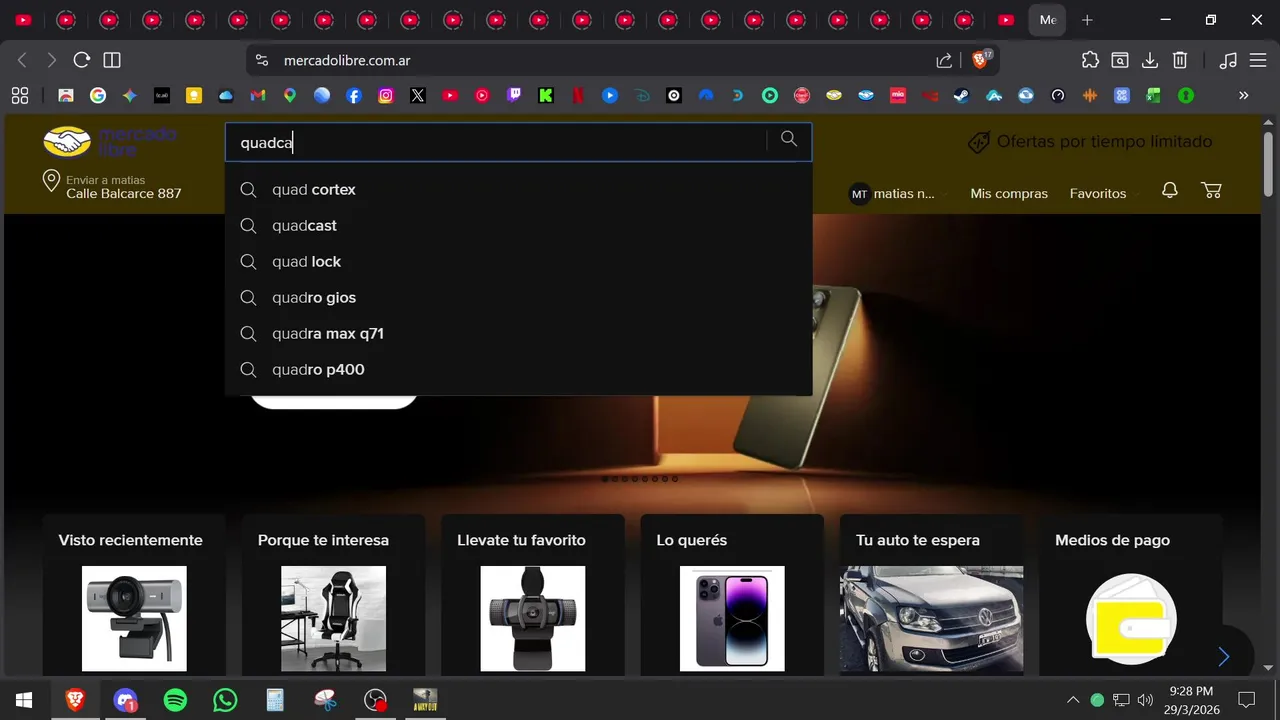This screenshot has height=720, width=1280.
Task: Open a new browser tab
Action: click(1087, 20)
